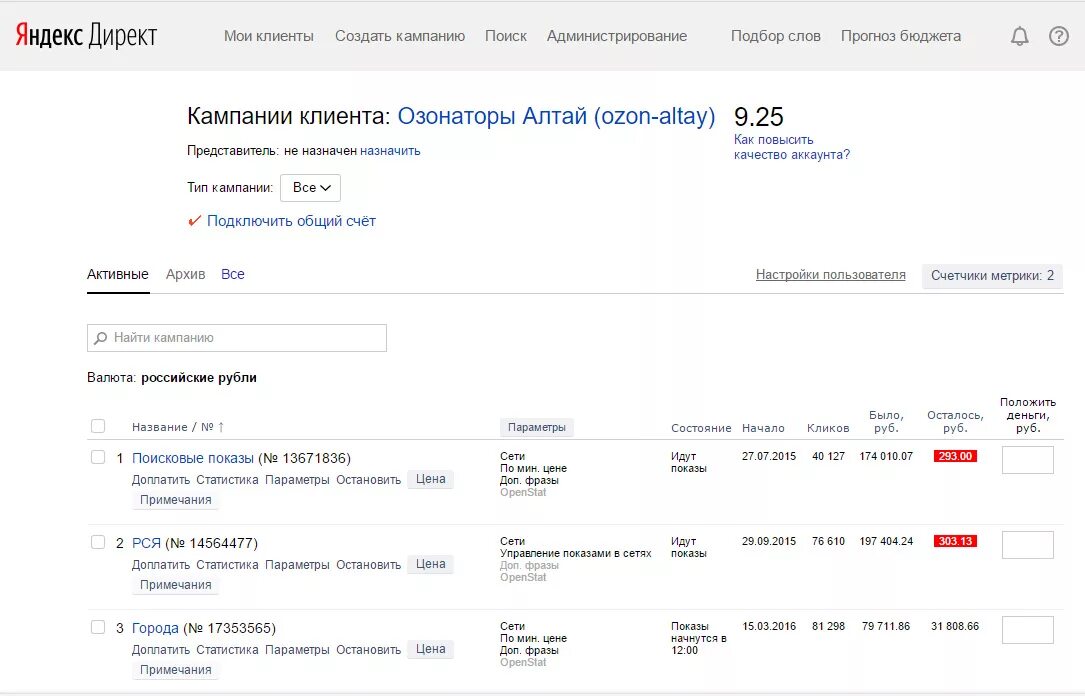
Task: Check the РСЯ campaign checkbox
Action: [98, 542]
